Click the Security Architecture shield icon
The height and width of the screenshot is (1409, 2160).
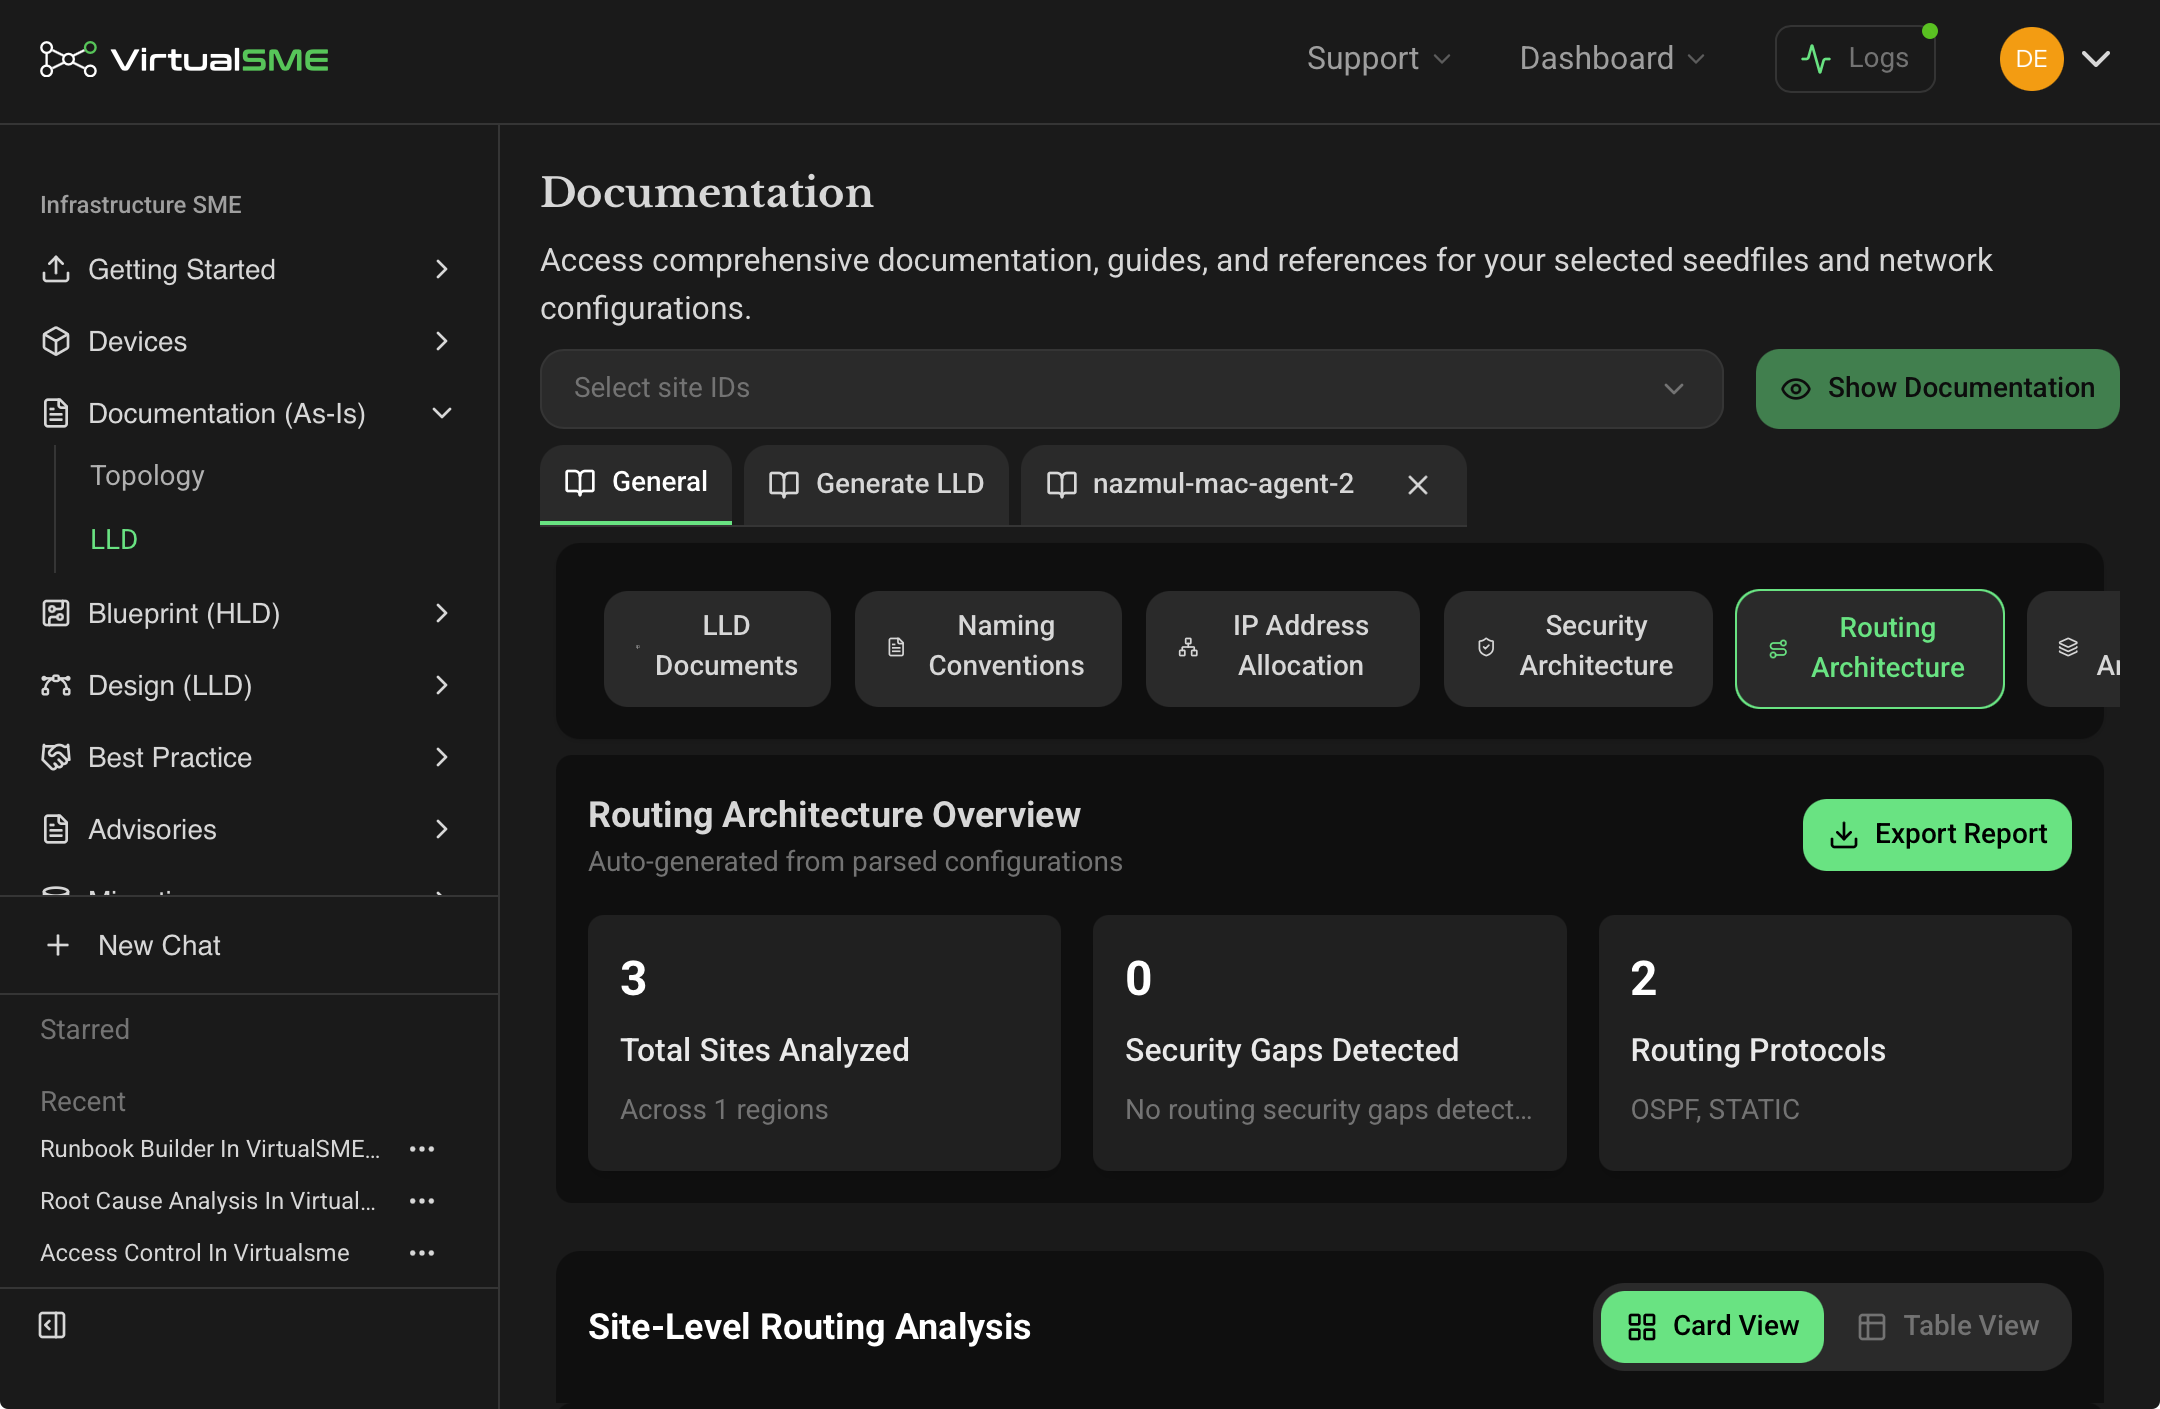[1486, 648]
